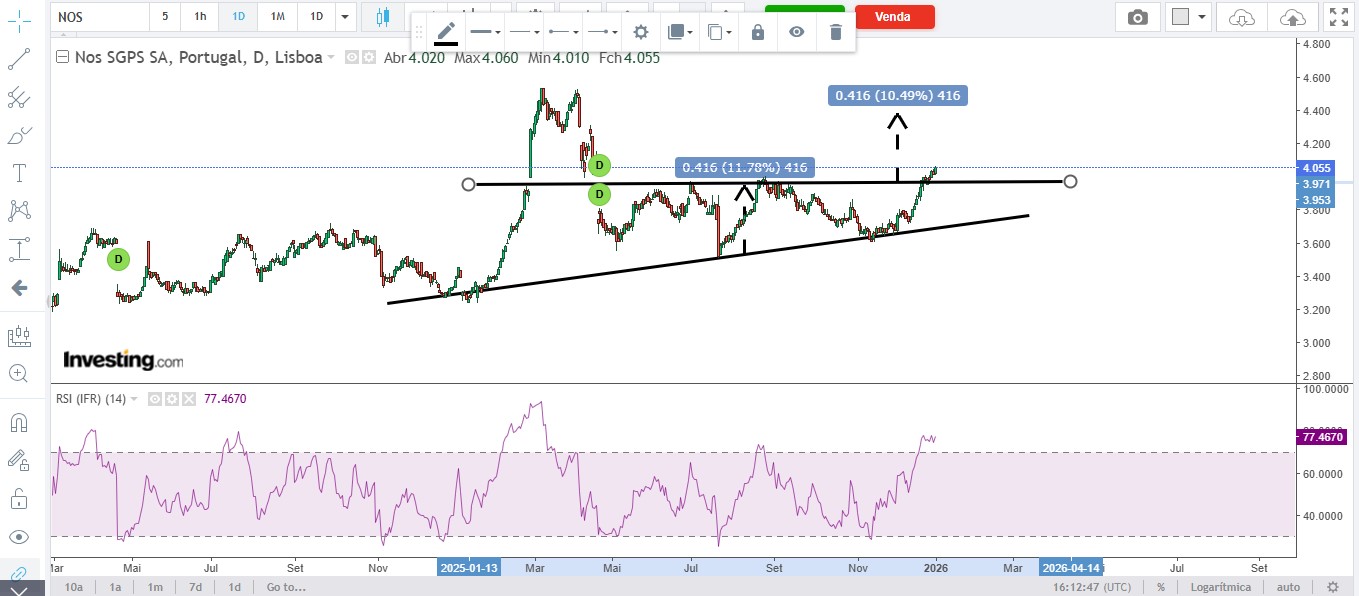
Task: Open main series settings gear
Action: coord(367,58)
